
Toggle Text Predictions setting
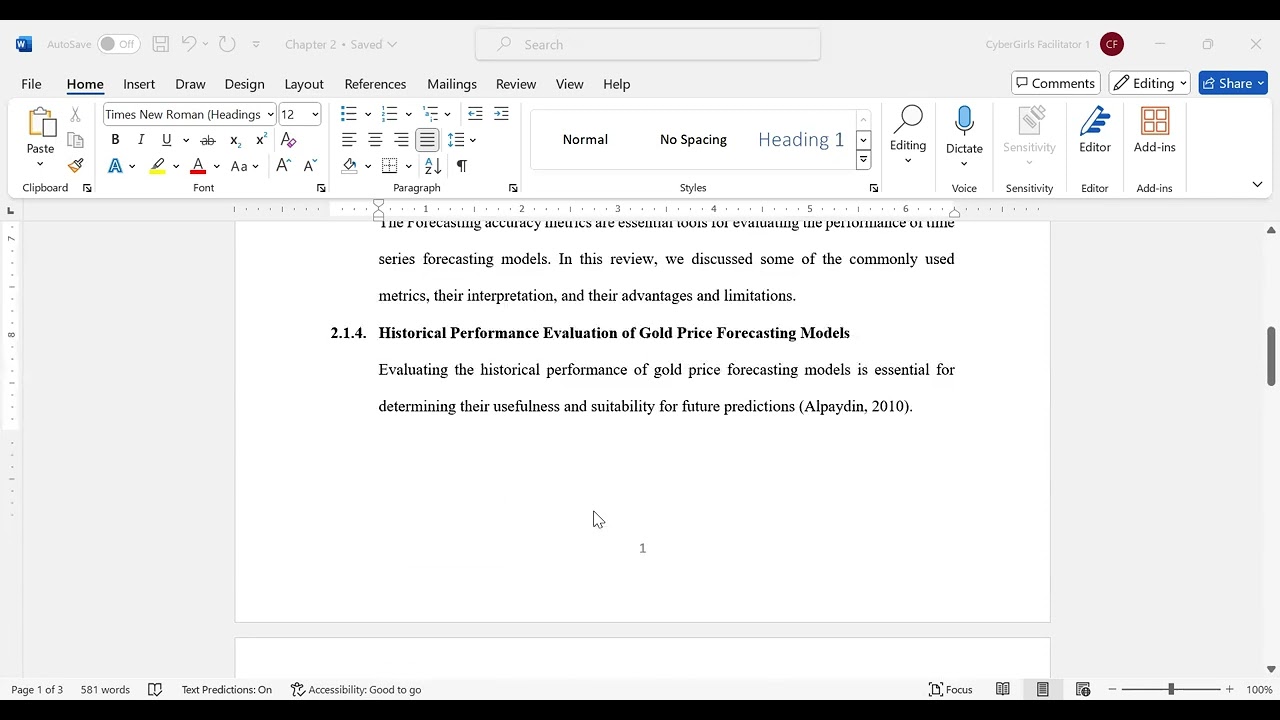[x=227, y=689]
